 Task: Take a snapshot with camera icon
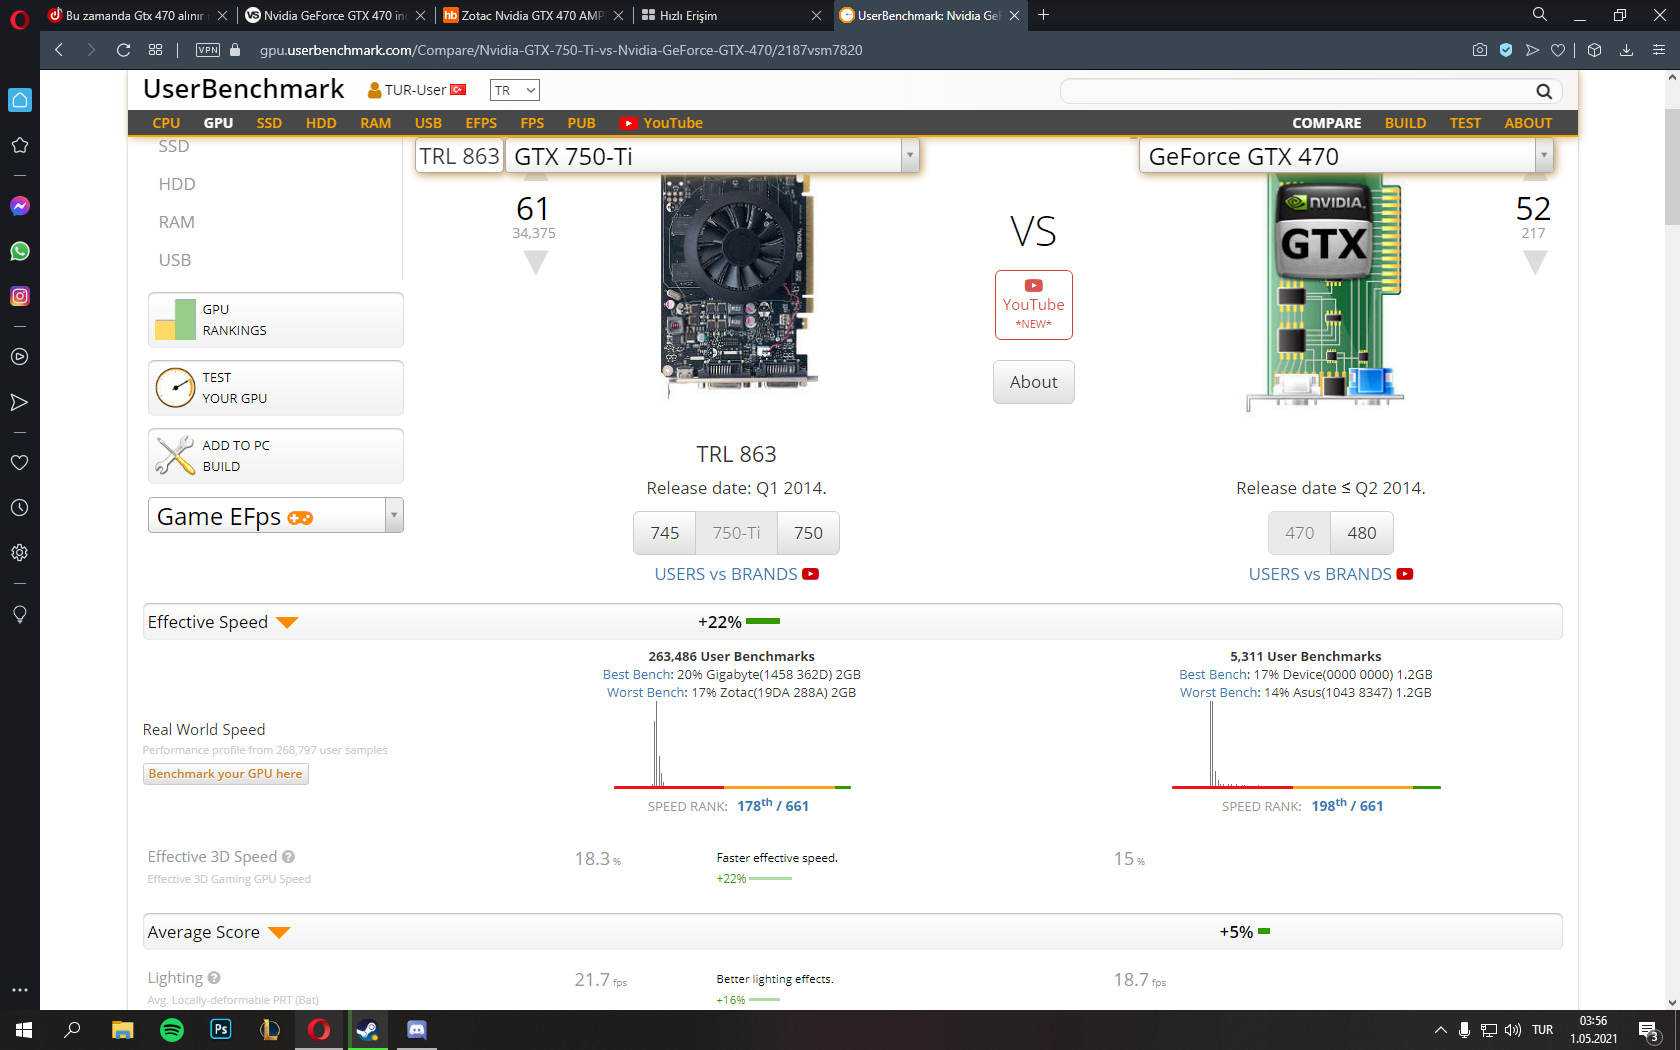pyautogui.click(x=1480, y=50)
